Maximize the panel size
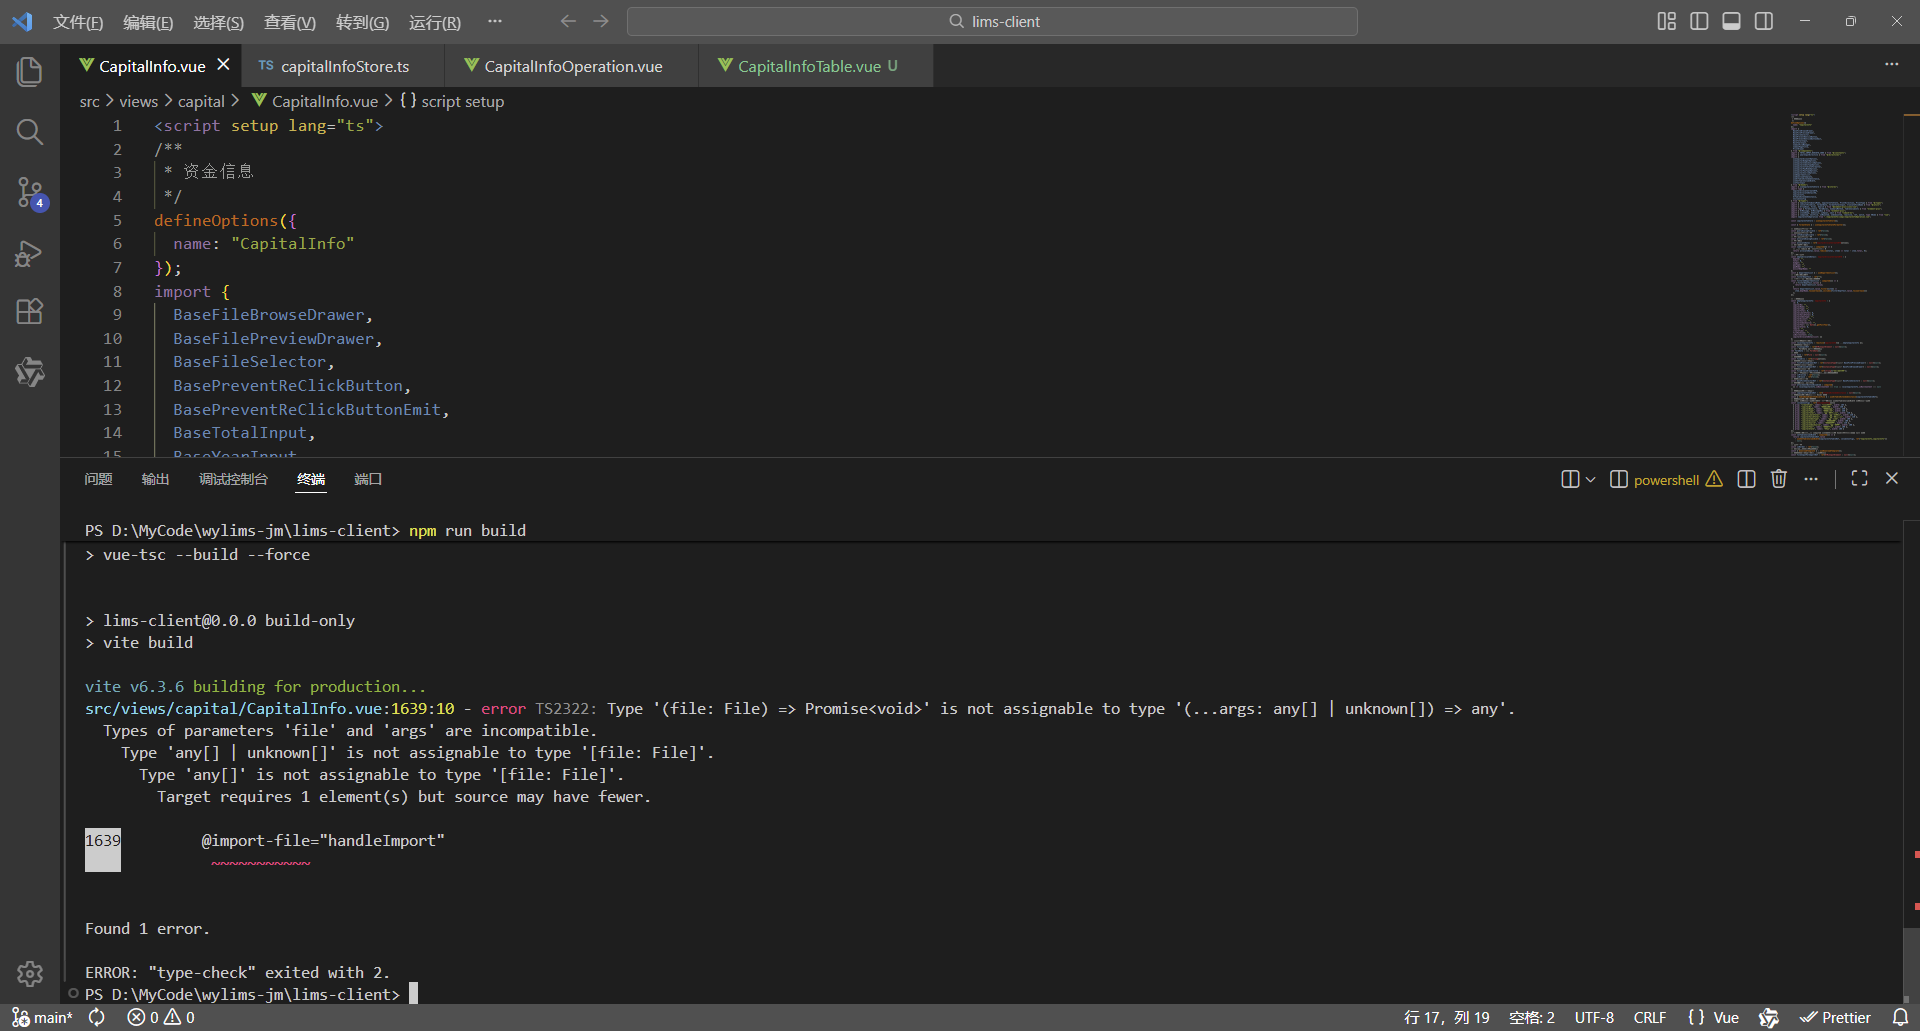The height and width of the screenshot is (1031, 1920). [x=1860, y=479]
